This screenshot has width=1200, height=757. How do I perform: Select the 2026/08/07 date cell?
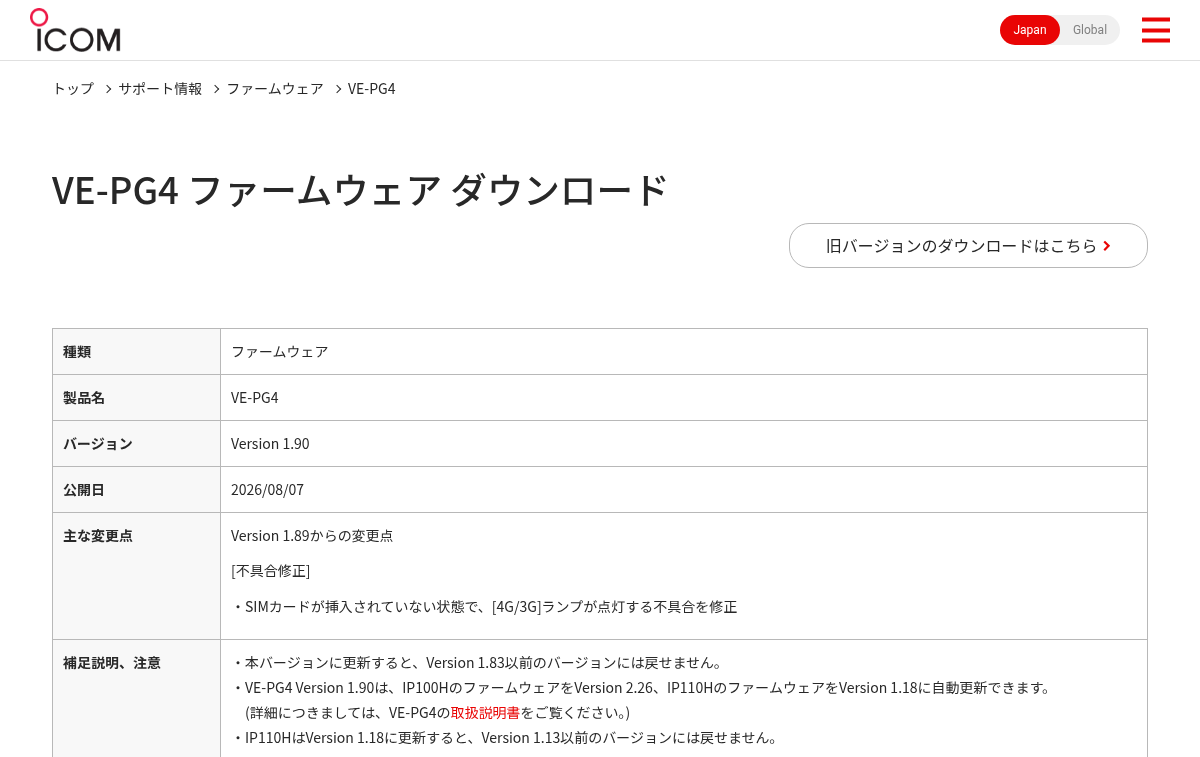[684, 490]
